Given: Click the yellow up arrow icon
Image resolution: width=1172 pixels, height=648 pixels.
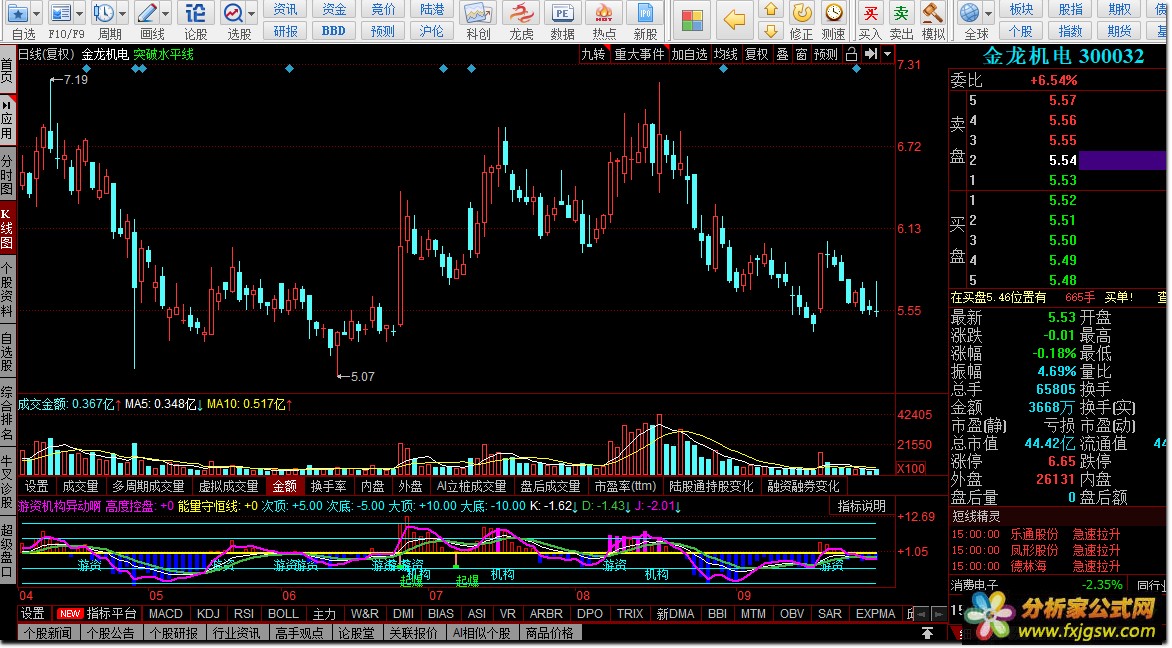Looking at the screenshot, I should point(771,10).
